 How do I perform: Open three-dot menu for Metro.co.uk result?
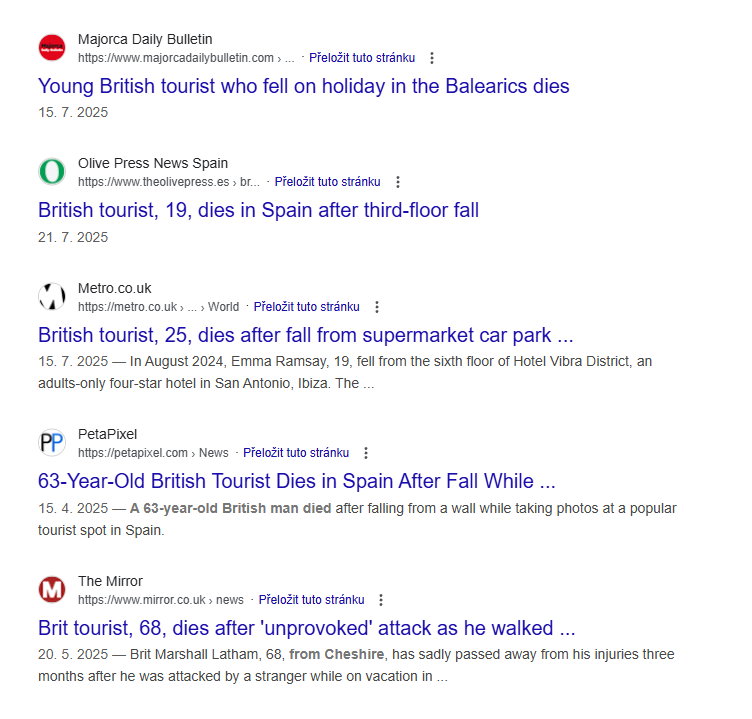pyautogui.click(x=377, y=307)
